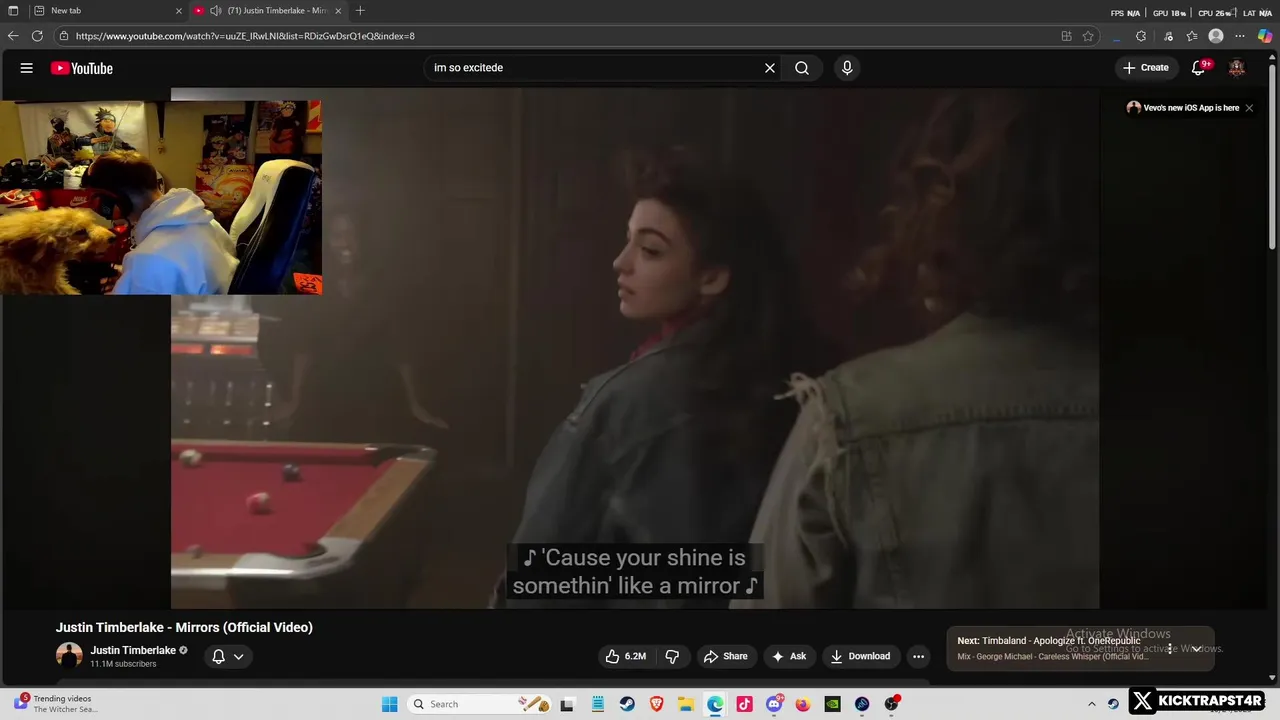Show hidden tray icons chevron

[x=1092, y=704]
